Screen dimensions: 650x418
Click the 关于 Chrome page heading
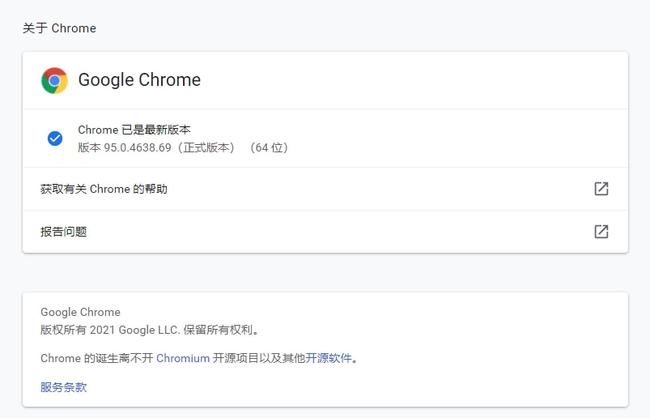coord(59,28)
